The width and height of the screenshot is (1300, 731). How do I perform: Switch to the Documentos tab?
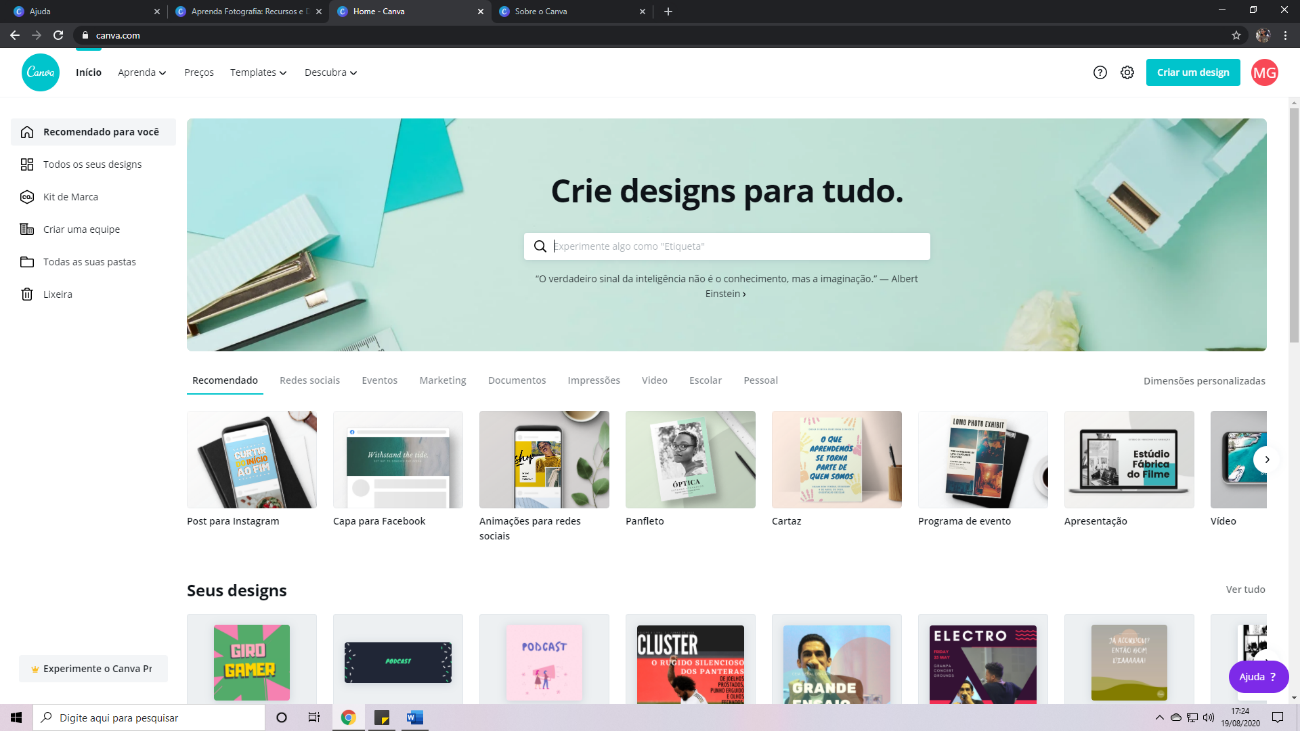(517, 380)
